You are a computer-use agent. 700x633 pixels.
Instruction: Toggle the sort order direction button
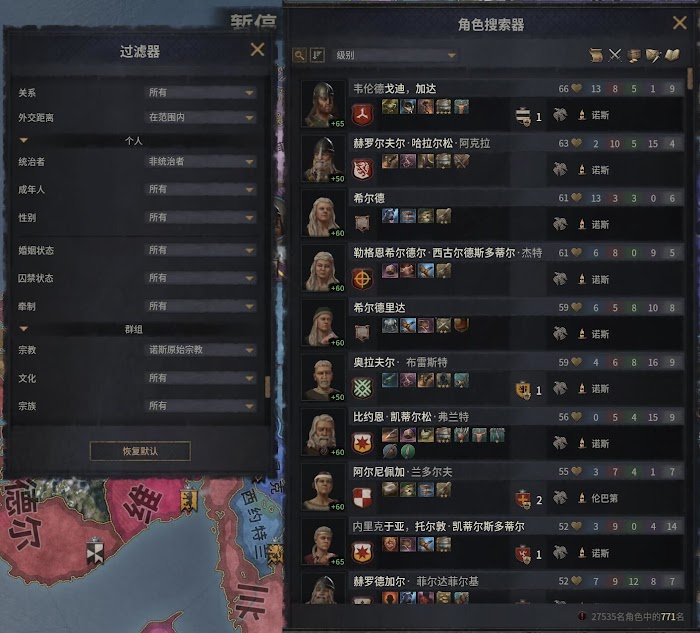point(317,55)
